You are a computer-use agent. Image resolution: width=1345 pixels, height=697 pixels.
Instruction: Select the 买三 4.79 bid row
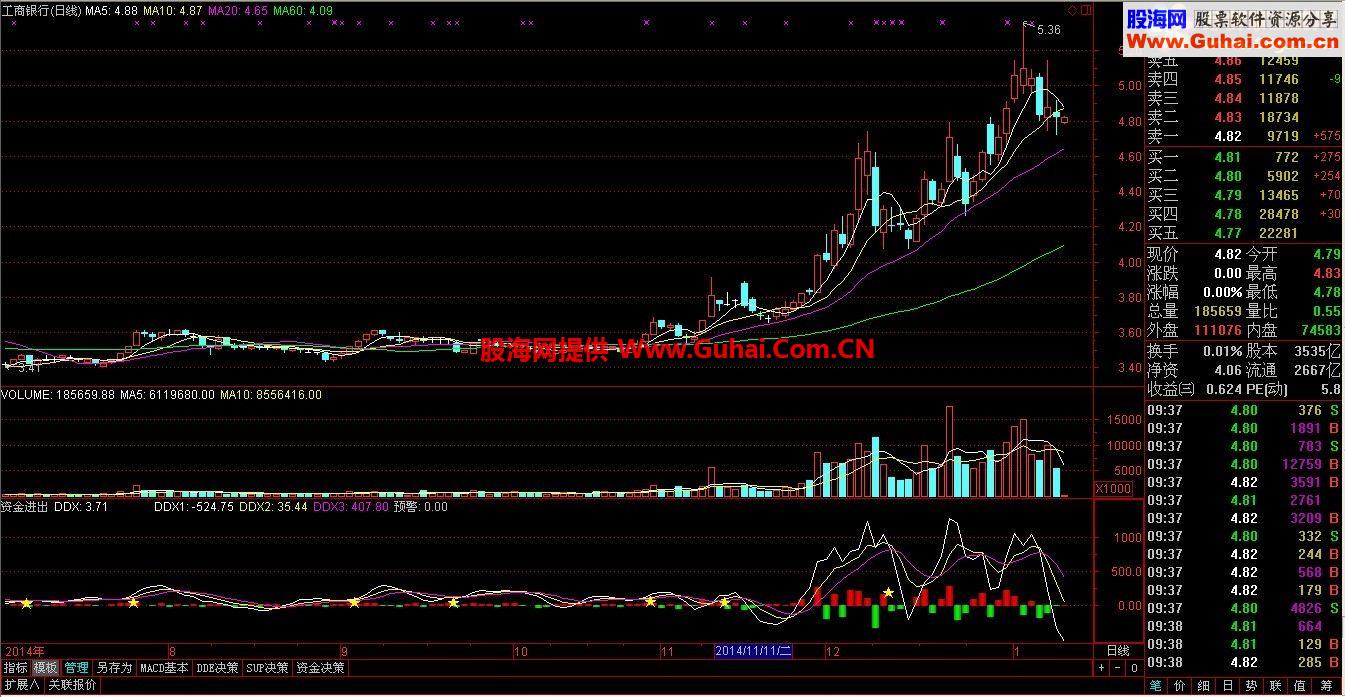(x=1244, y=195)
